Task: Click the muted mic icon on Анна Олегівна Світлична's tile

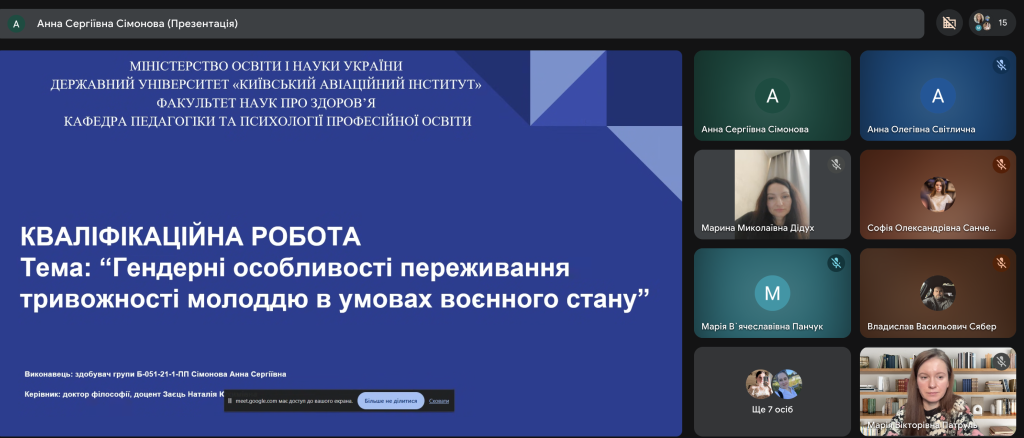Action: [1000, 66]
